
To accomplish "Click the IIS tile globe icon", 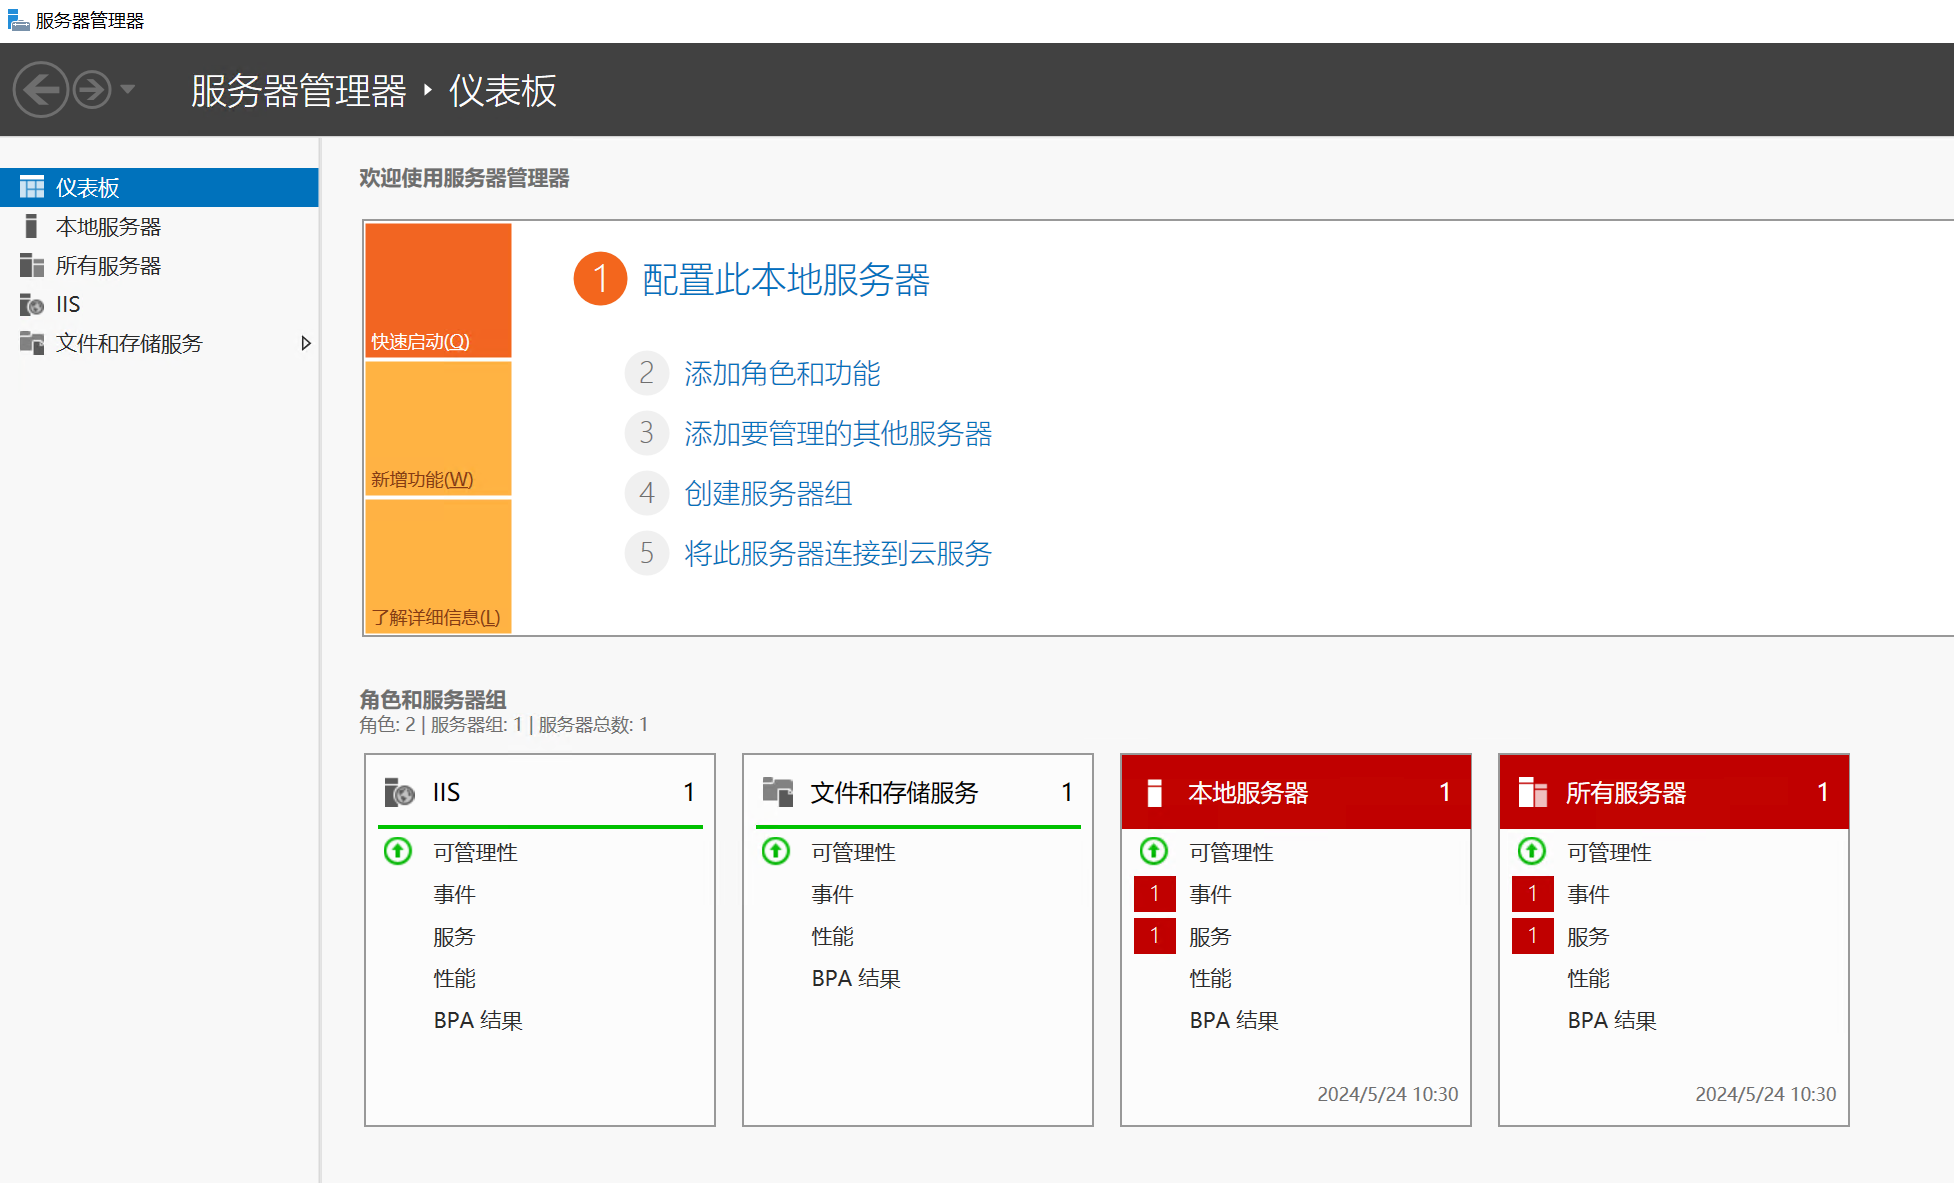I will pyautogui.click(x=399, y=792).
